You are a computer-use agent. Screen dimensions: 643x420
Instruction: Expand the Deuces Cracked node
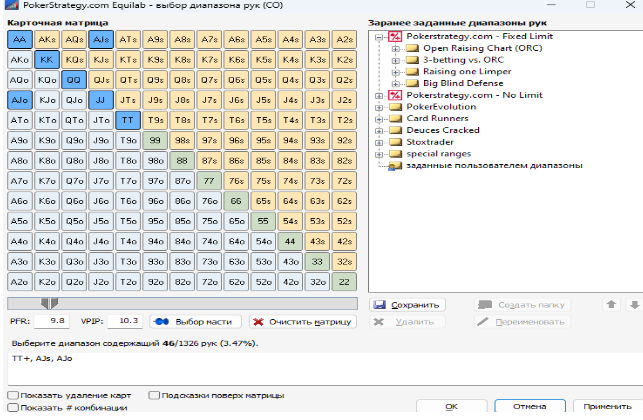[x=379, y=131]
